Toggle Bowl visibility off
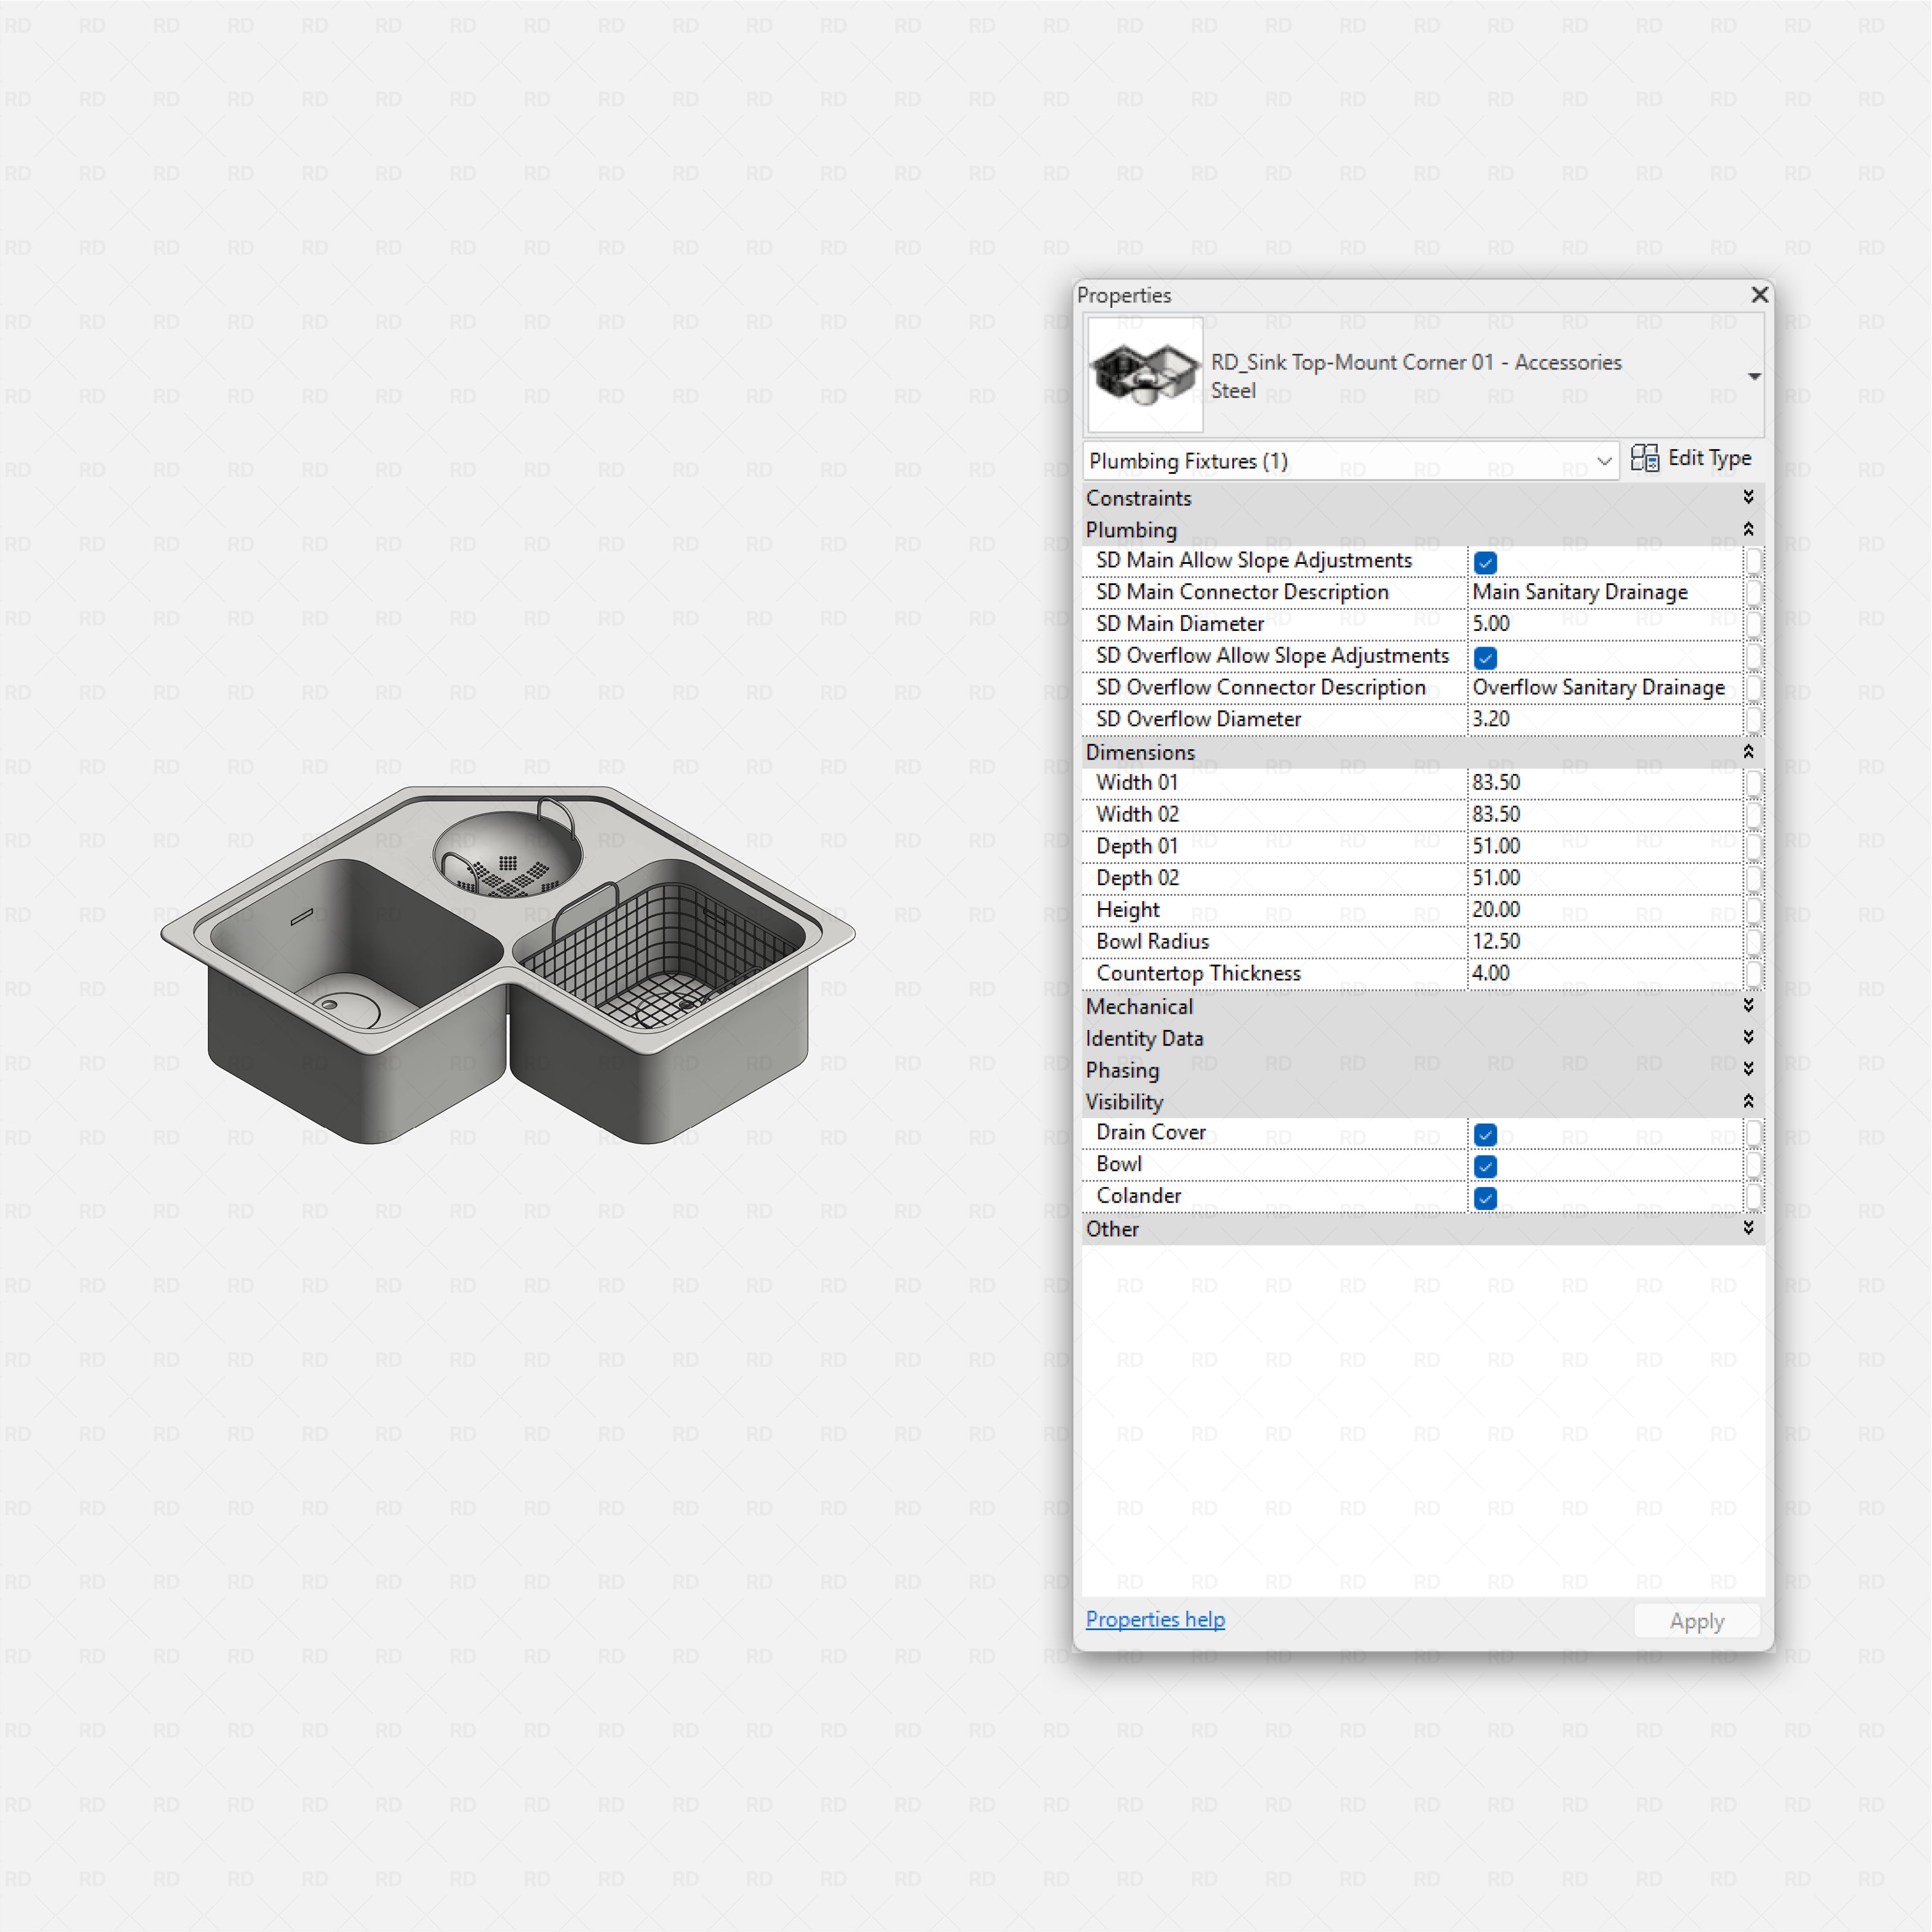Image resolution: width=1932 pixels, height=1932 pixels. click(1486, 1166)
